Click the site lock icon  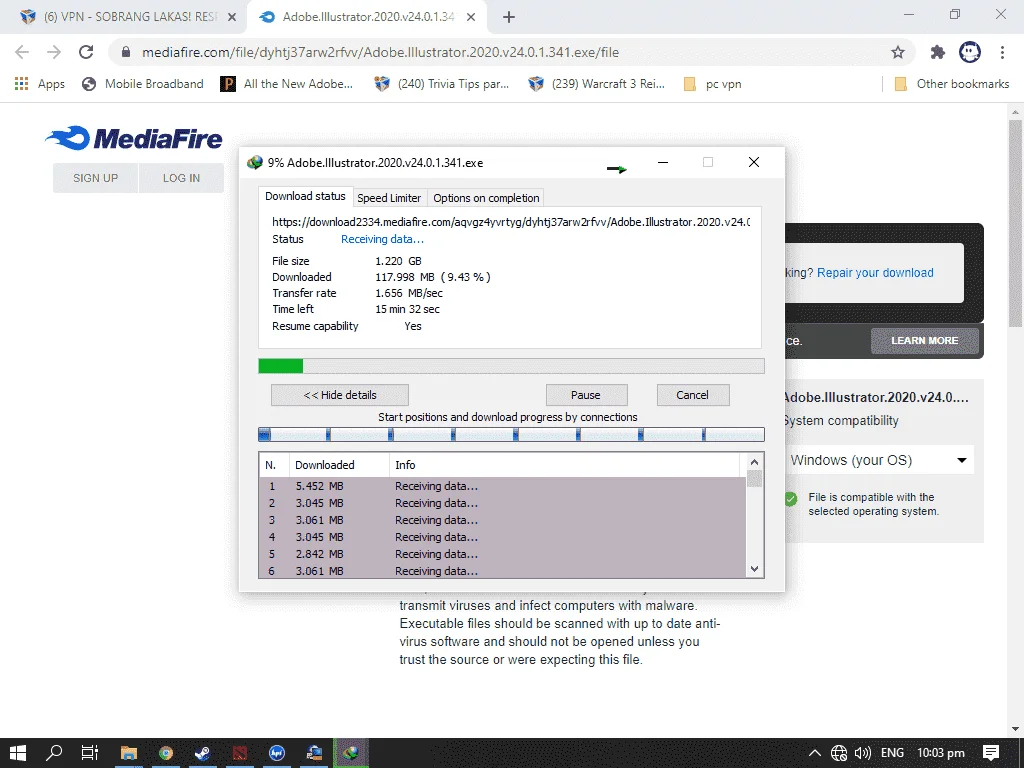[x=126, y=52]
